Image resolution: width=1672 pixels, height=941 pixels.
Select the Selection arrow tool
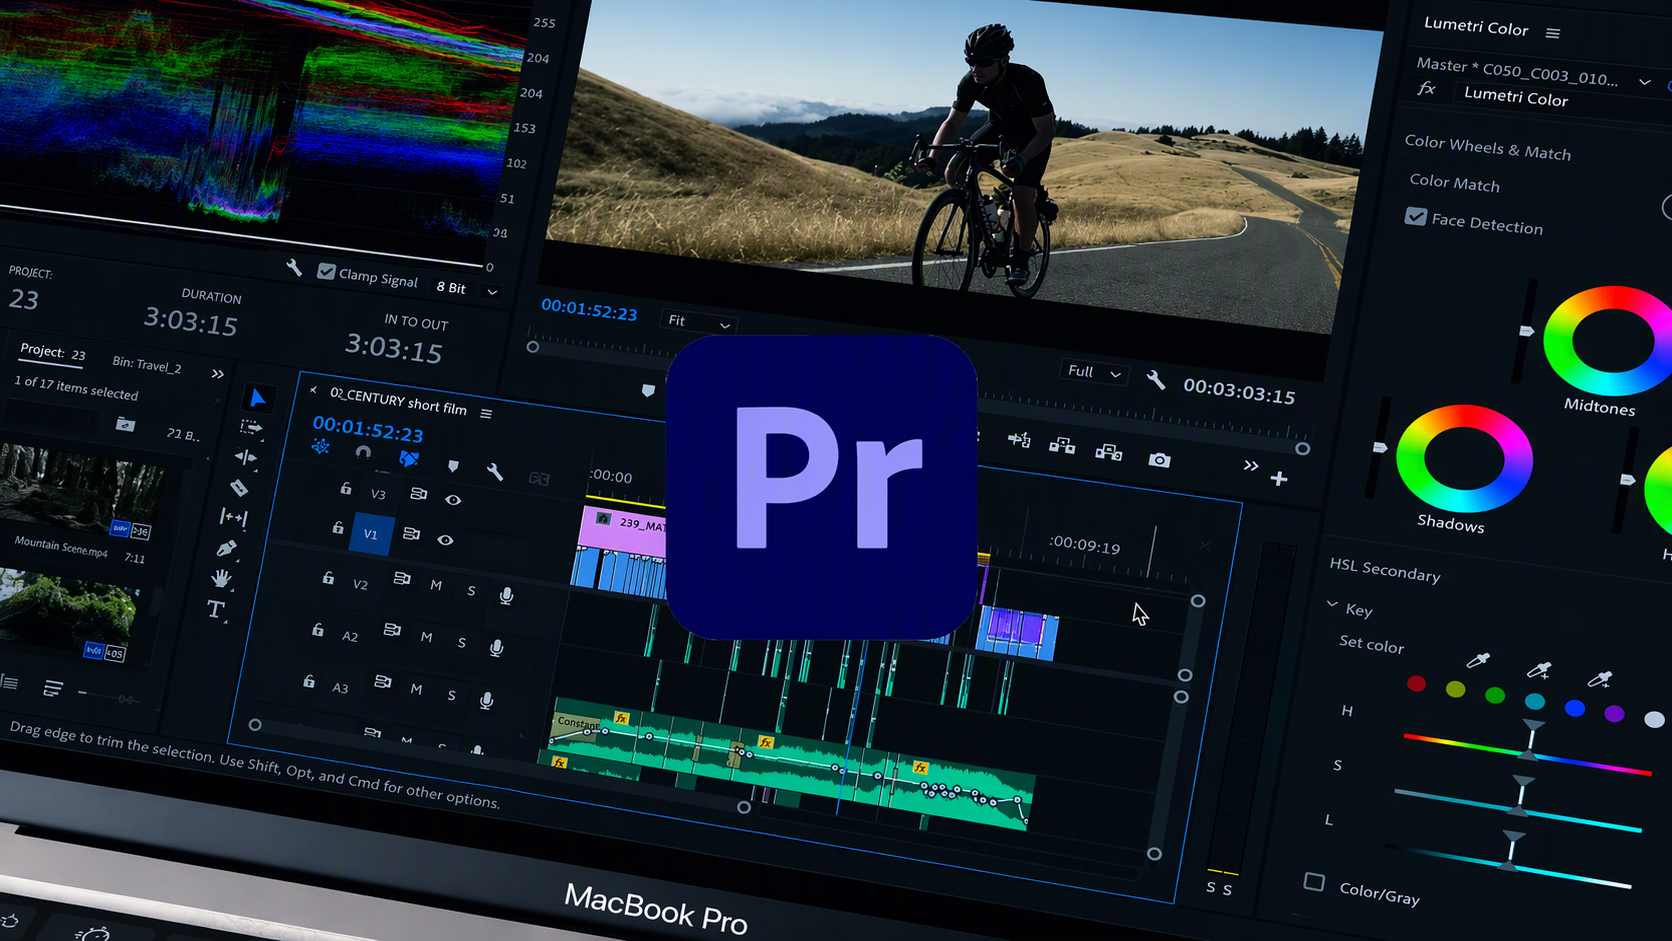[x=257, y=398]
